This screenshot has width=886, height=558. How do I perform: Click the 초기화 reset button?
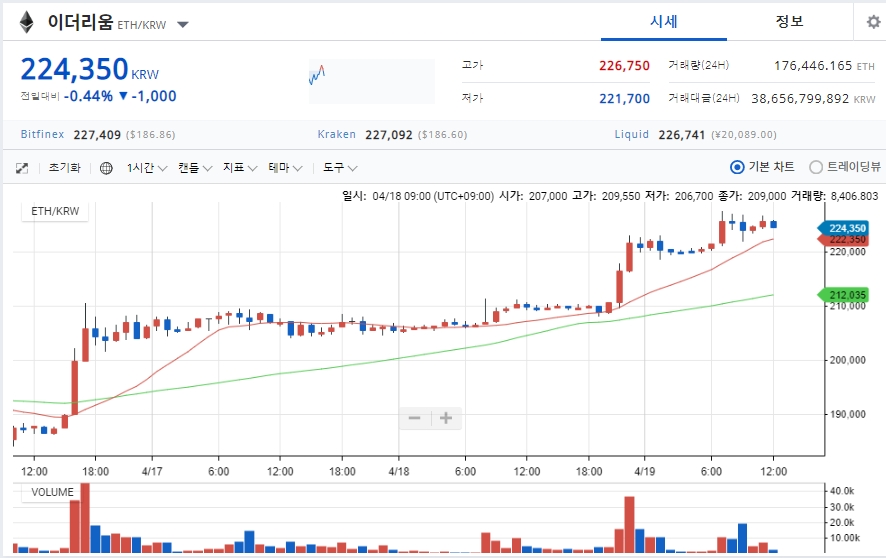pyautogui.click(x=65, y=168)
